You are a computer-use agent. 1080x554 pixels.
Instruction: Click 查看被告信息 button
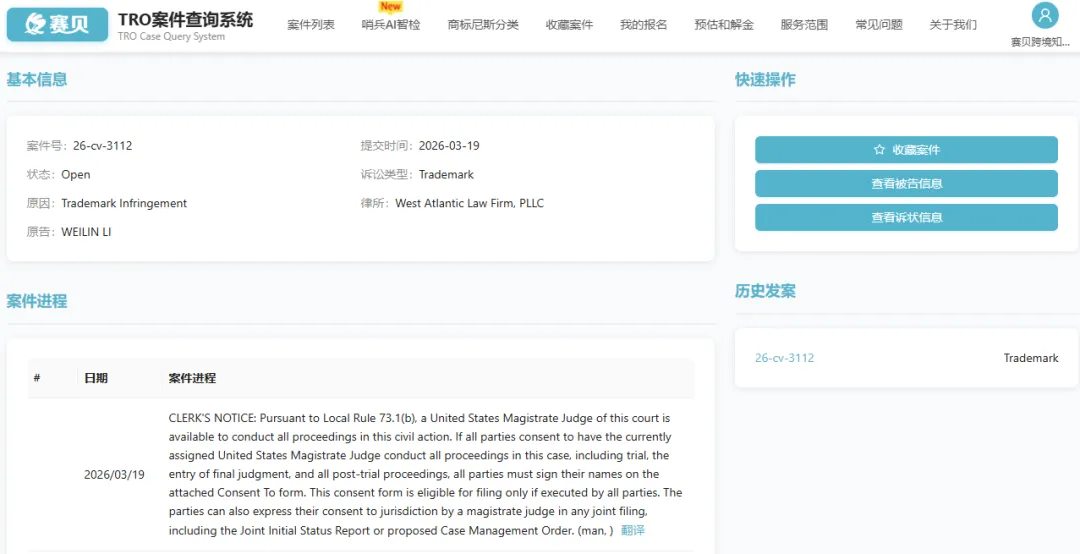click(x=906, y=183)
